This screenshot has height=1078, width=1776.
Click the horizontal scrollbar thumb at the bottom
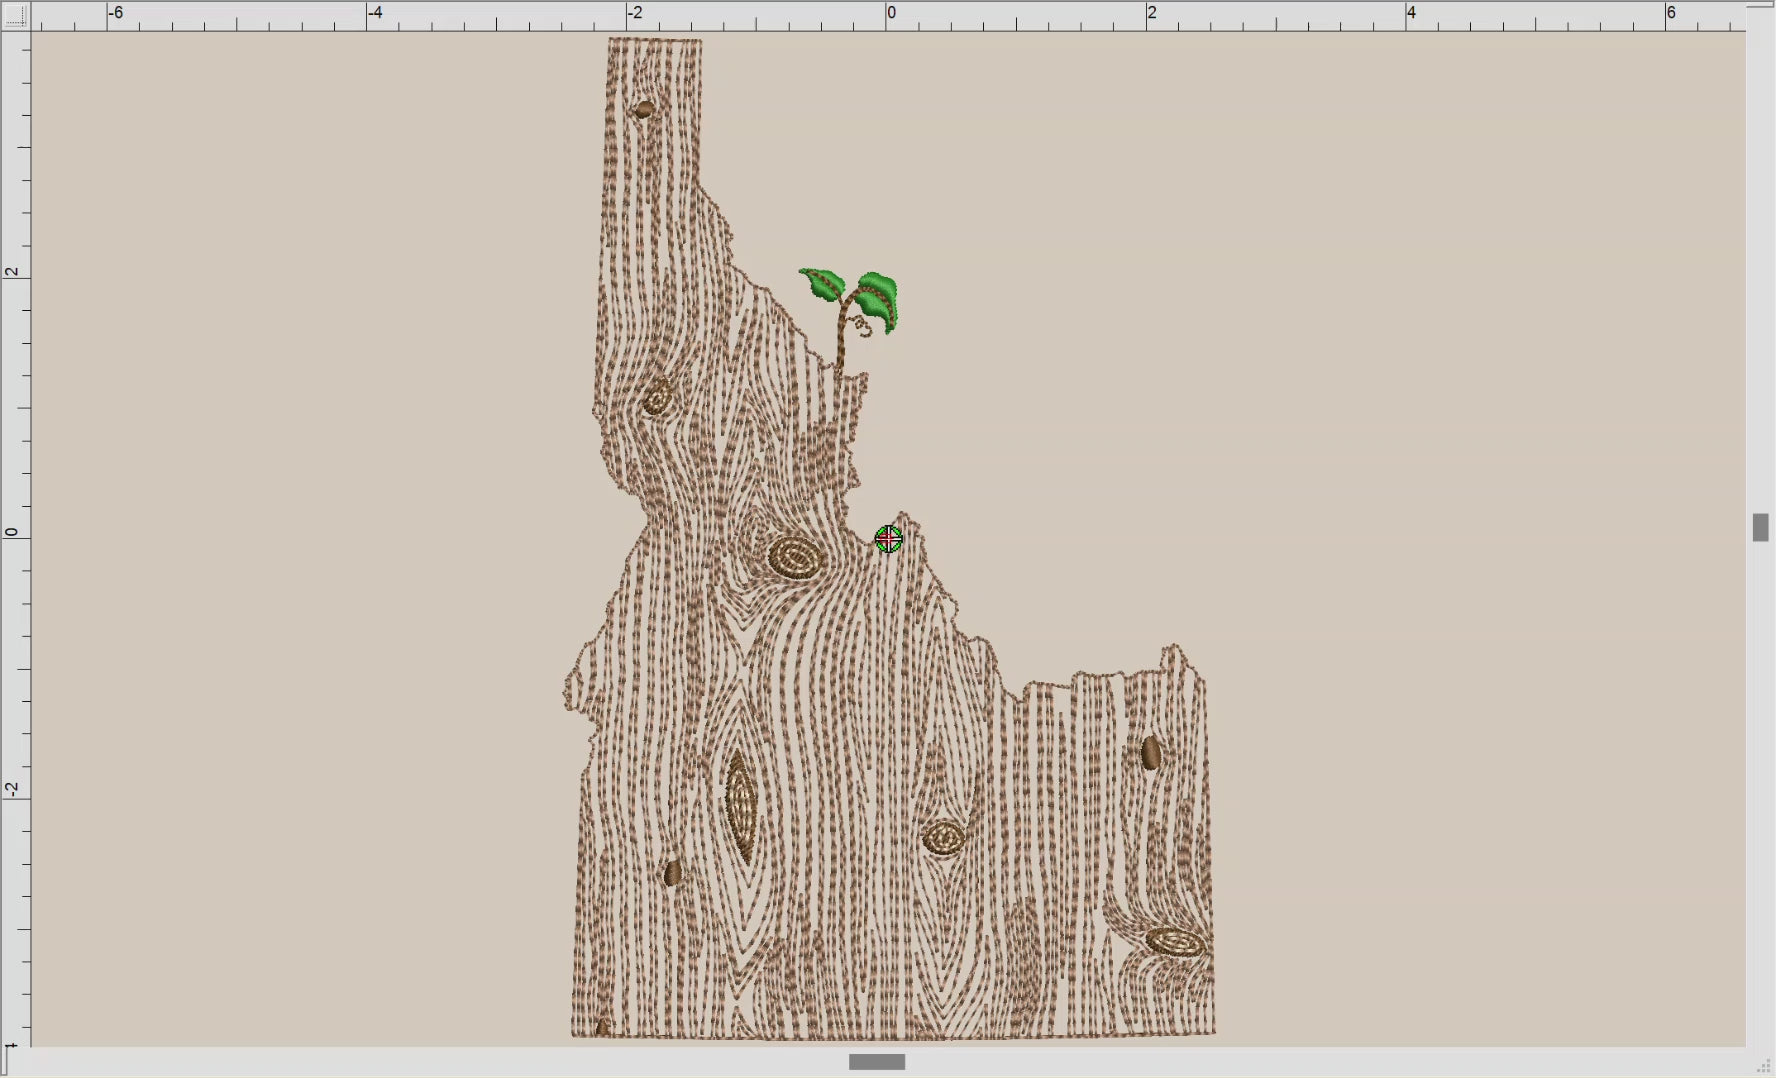(x=875, y=1062)
